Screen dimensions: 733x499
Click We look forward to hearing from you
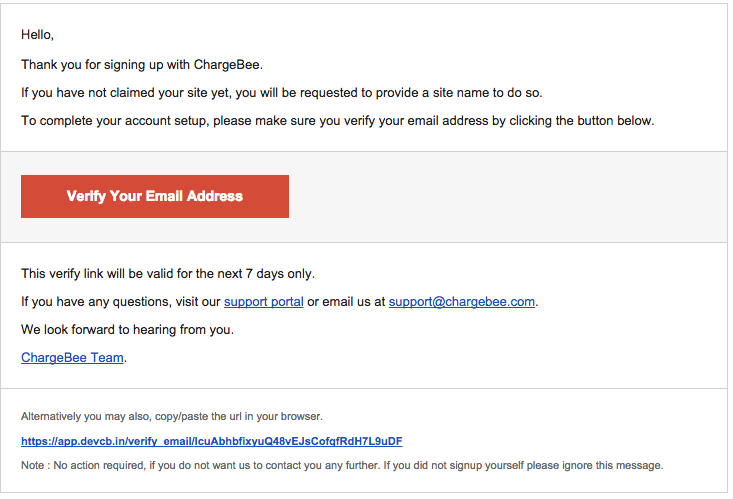127,330
